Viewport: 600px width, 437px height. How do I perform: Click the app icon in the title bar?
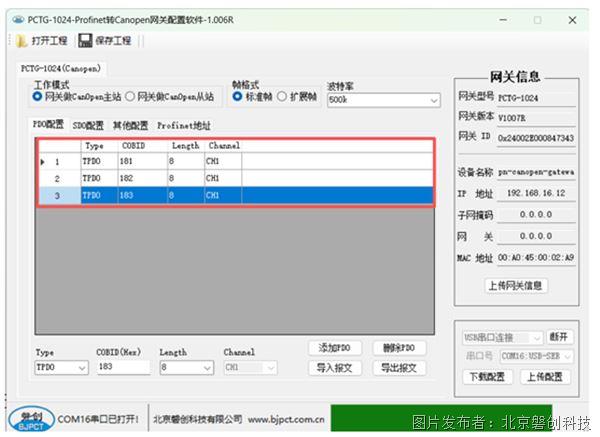(x=18, y=20)
